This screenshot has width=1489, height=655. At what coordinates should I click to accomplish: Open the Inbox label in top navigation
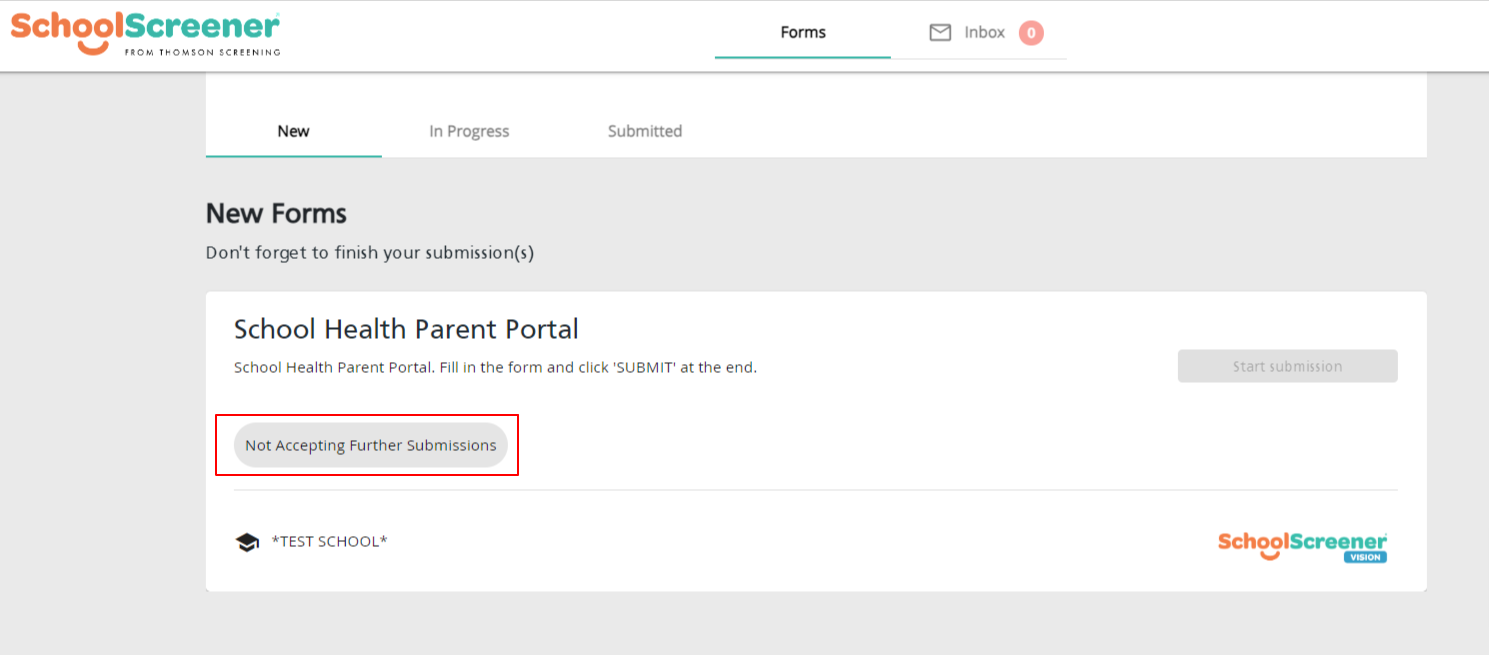coord(984,32)
